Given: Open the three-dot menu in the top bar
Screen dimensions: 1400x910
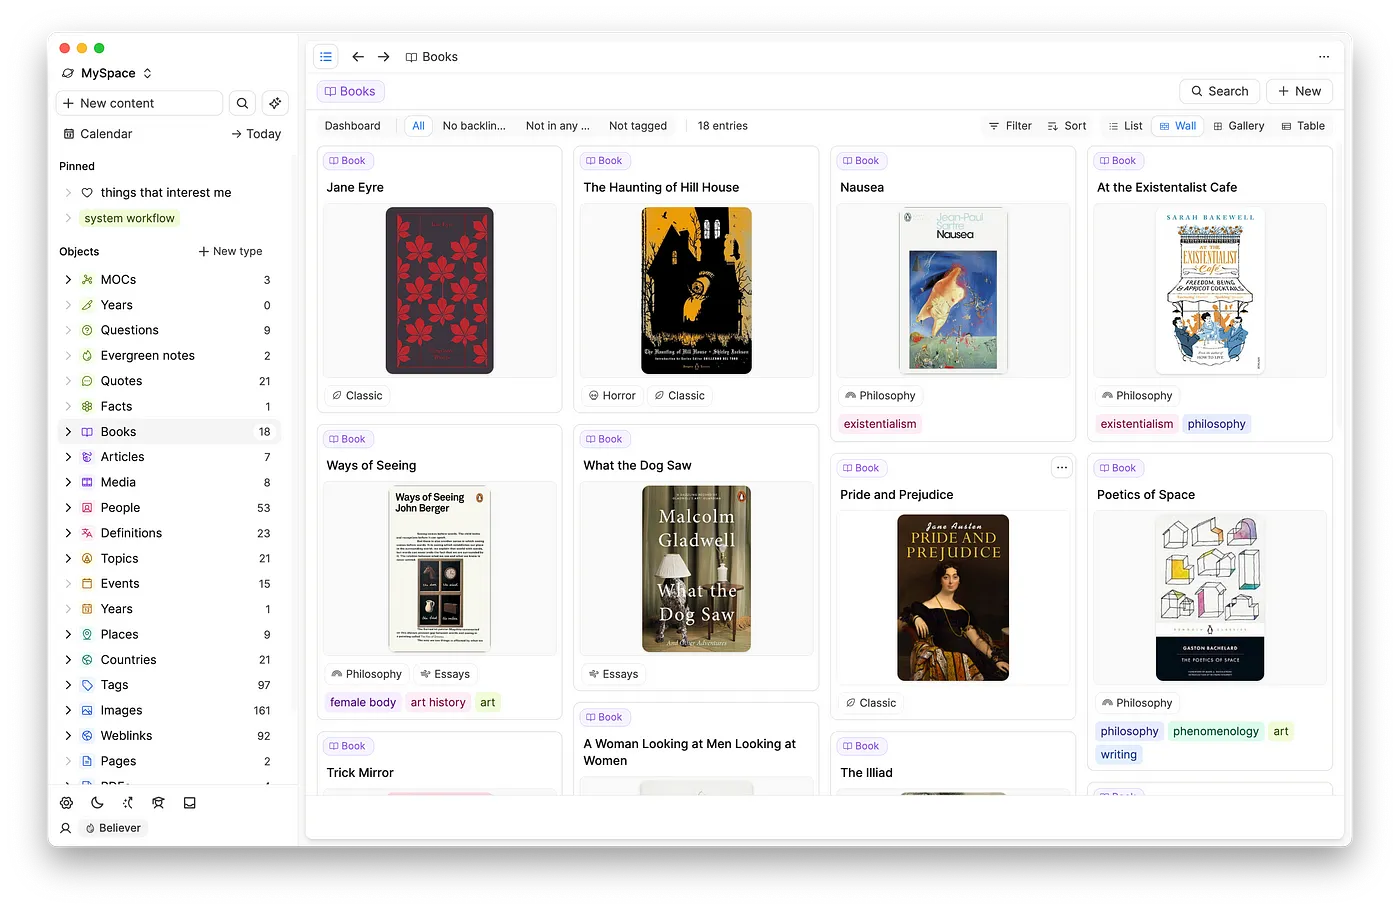Looking at the screenshot, I should click(1324, 57).
